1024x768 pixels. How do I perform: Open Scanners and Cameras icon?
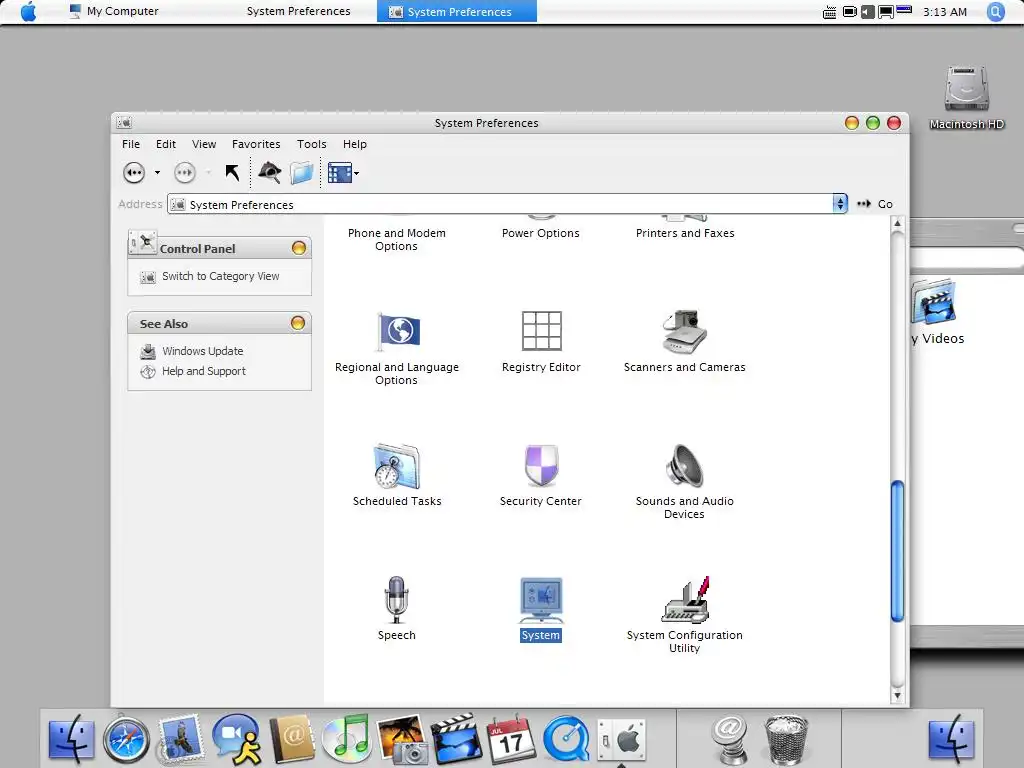pos(684,331)
